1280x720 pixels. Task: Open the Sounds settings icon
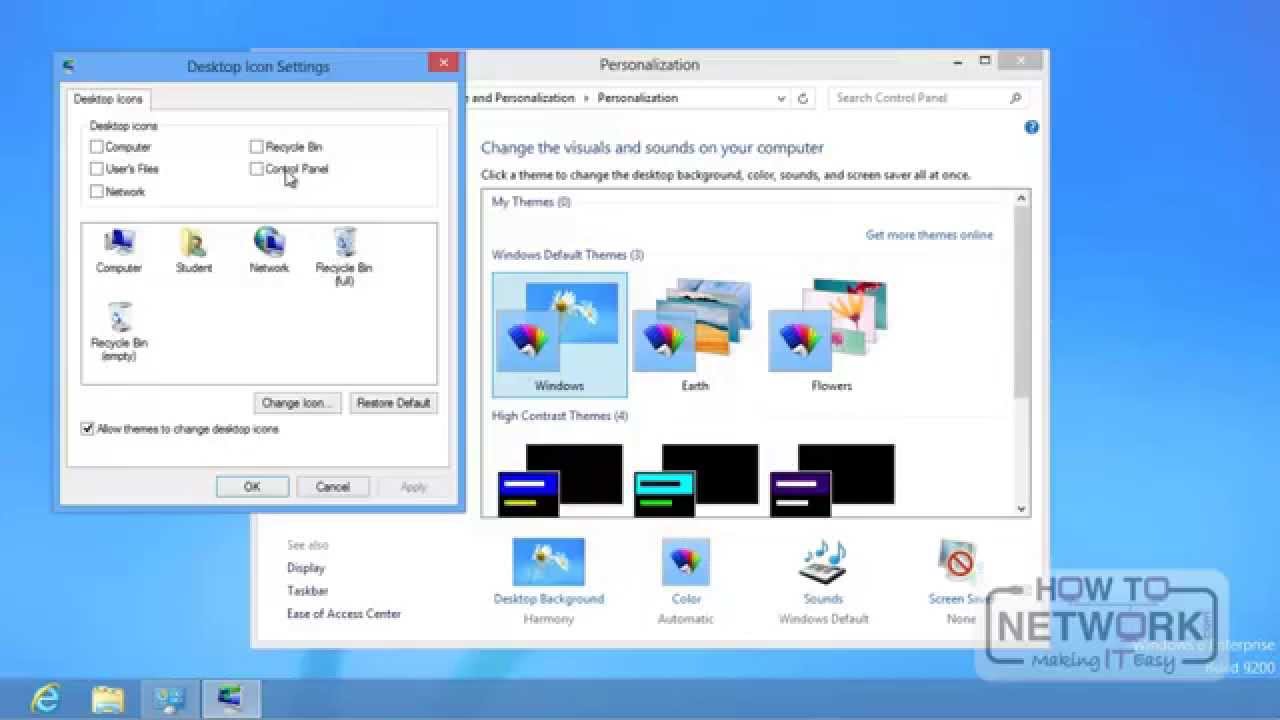click(x=823, y=562)
